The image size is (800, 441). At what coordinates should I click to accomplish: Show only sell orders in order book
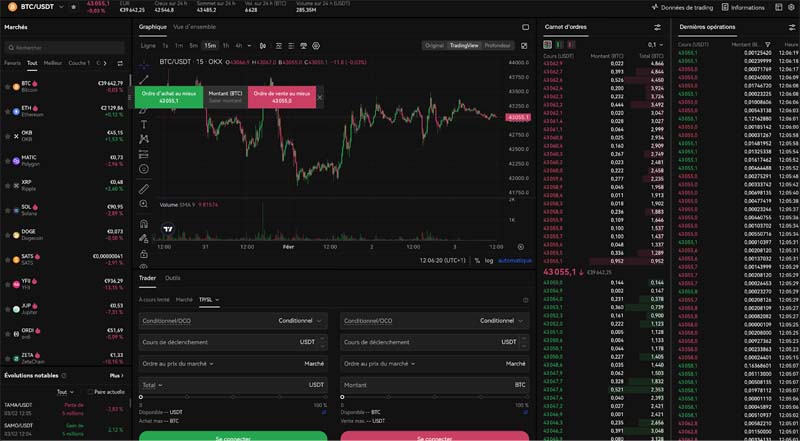point(571,45)
